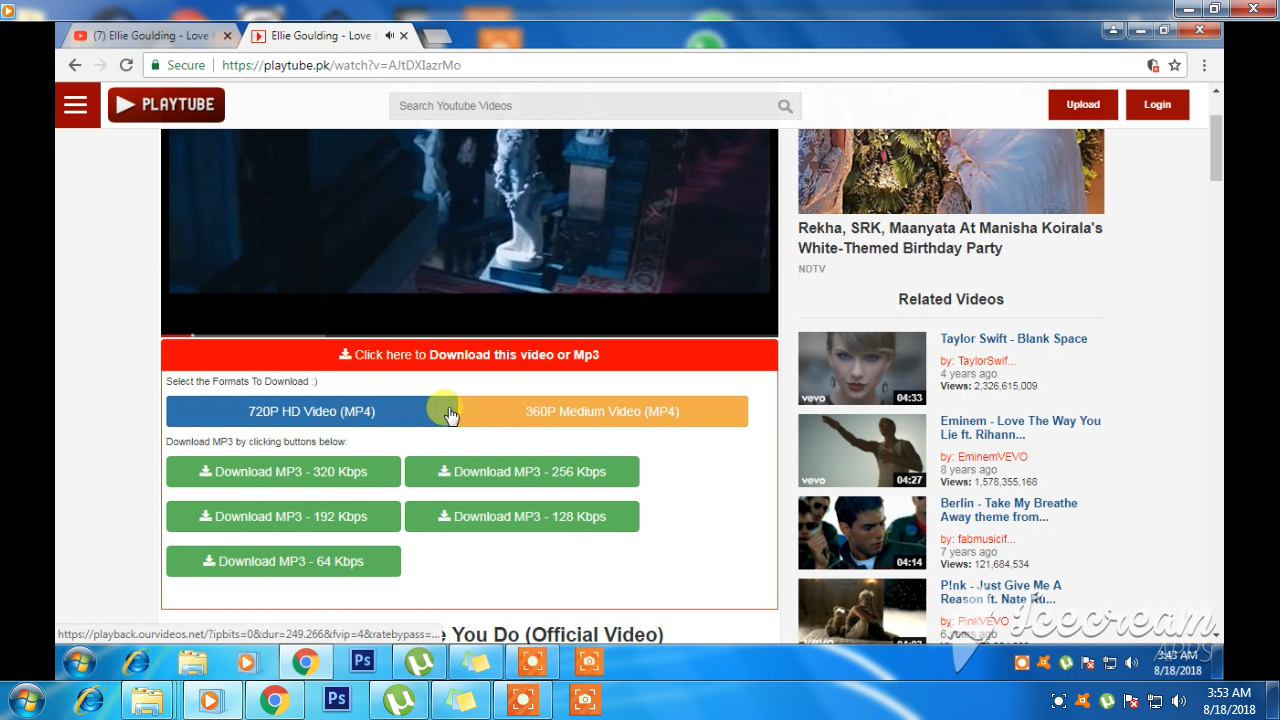Click the 3:53 AM taskbar clock
1280x720 pixels.
1230,700
